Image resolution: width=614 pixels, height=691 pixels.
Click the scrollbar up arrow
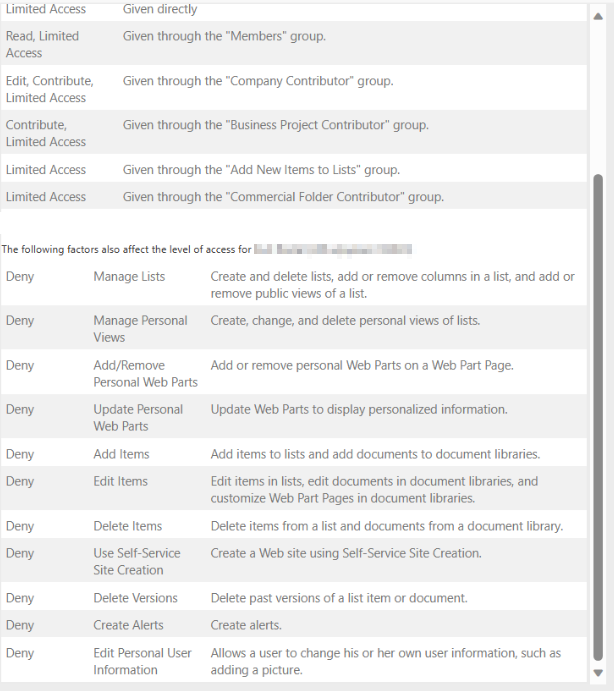pyautogui.click(x=598, y=16)
